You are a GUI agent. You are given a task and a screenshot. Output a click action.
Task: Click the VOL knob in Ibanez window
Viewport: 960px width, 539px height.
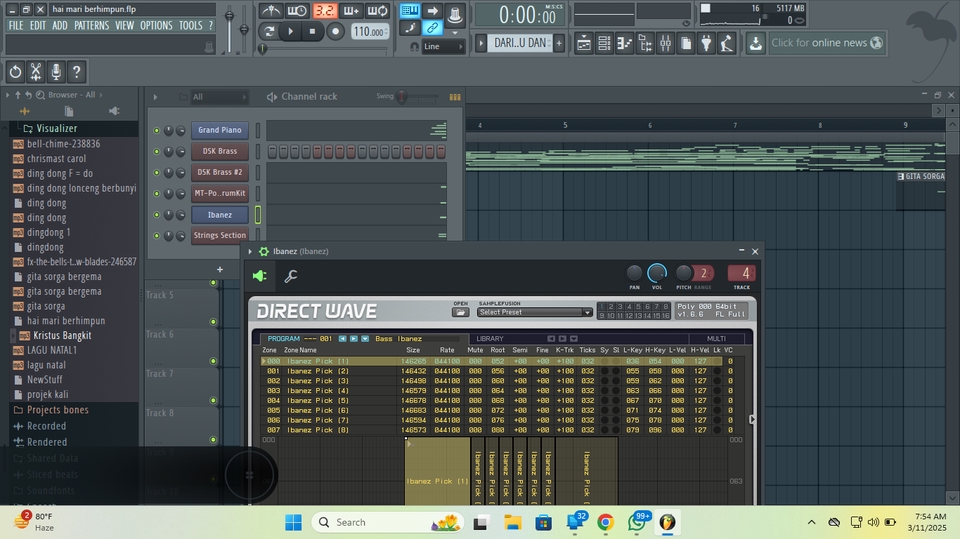click(x=657, y=273)
